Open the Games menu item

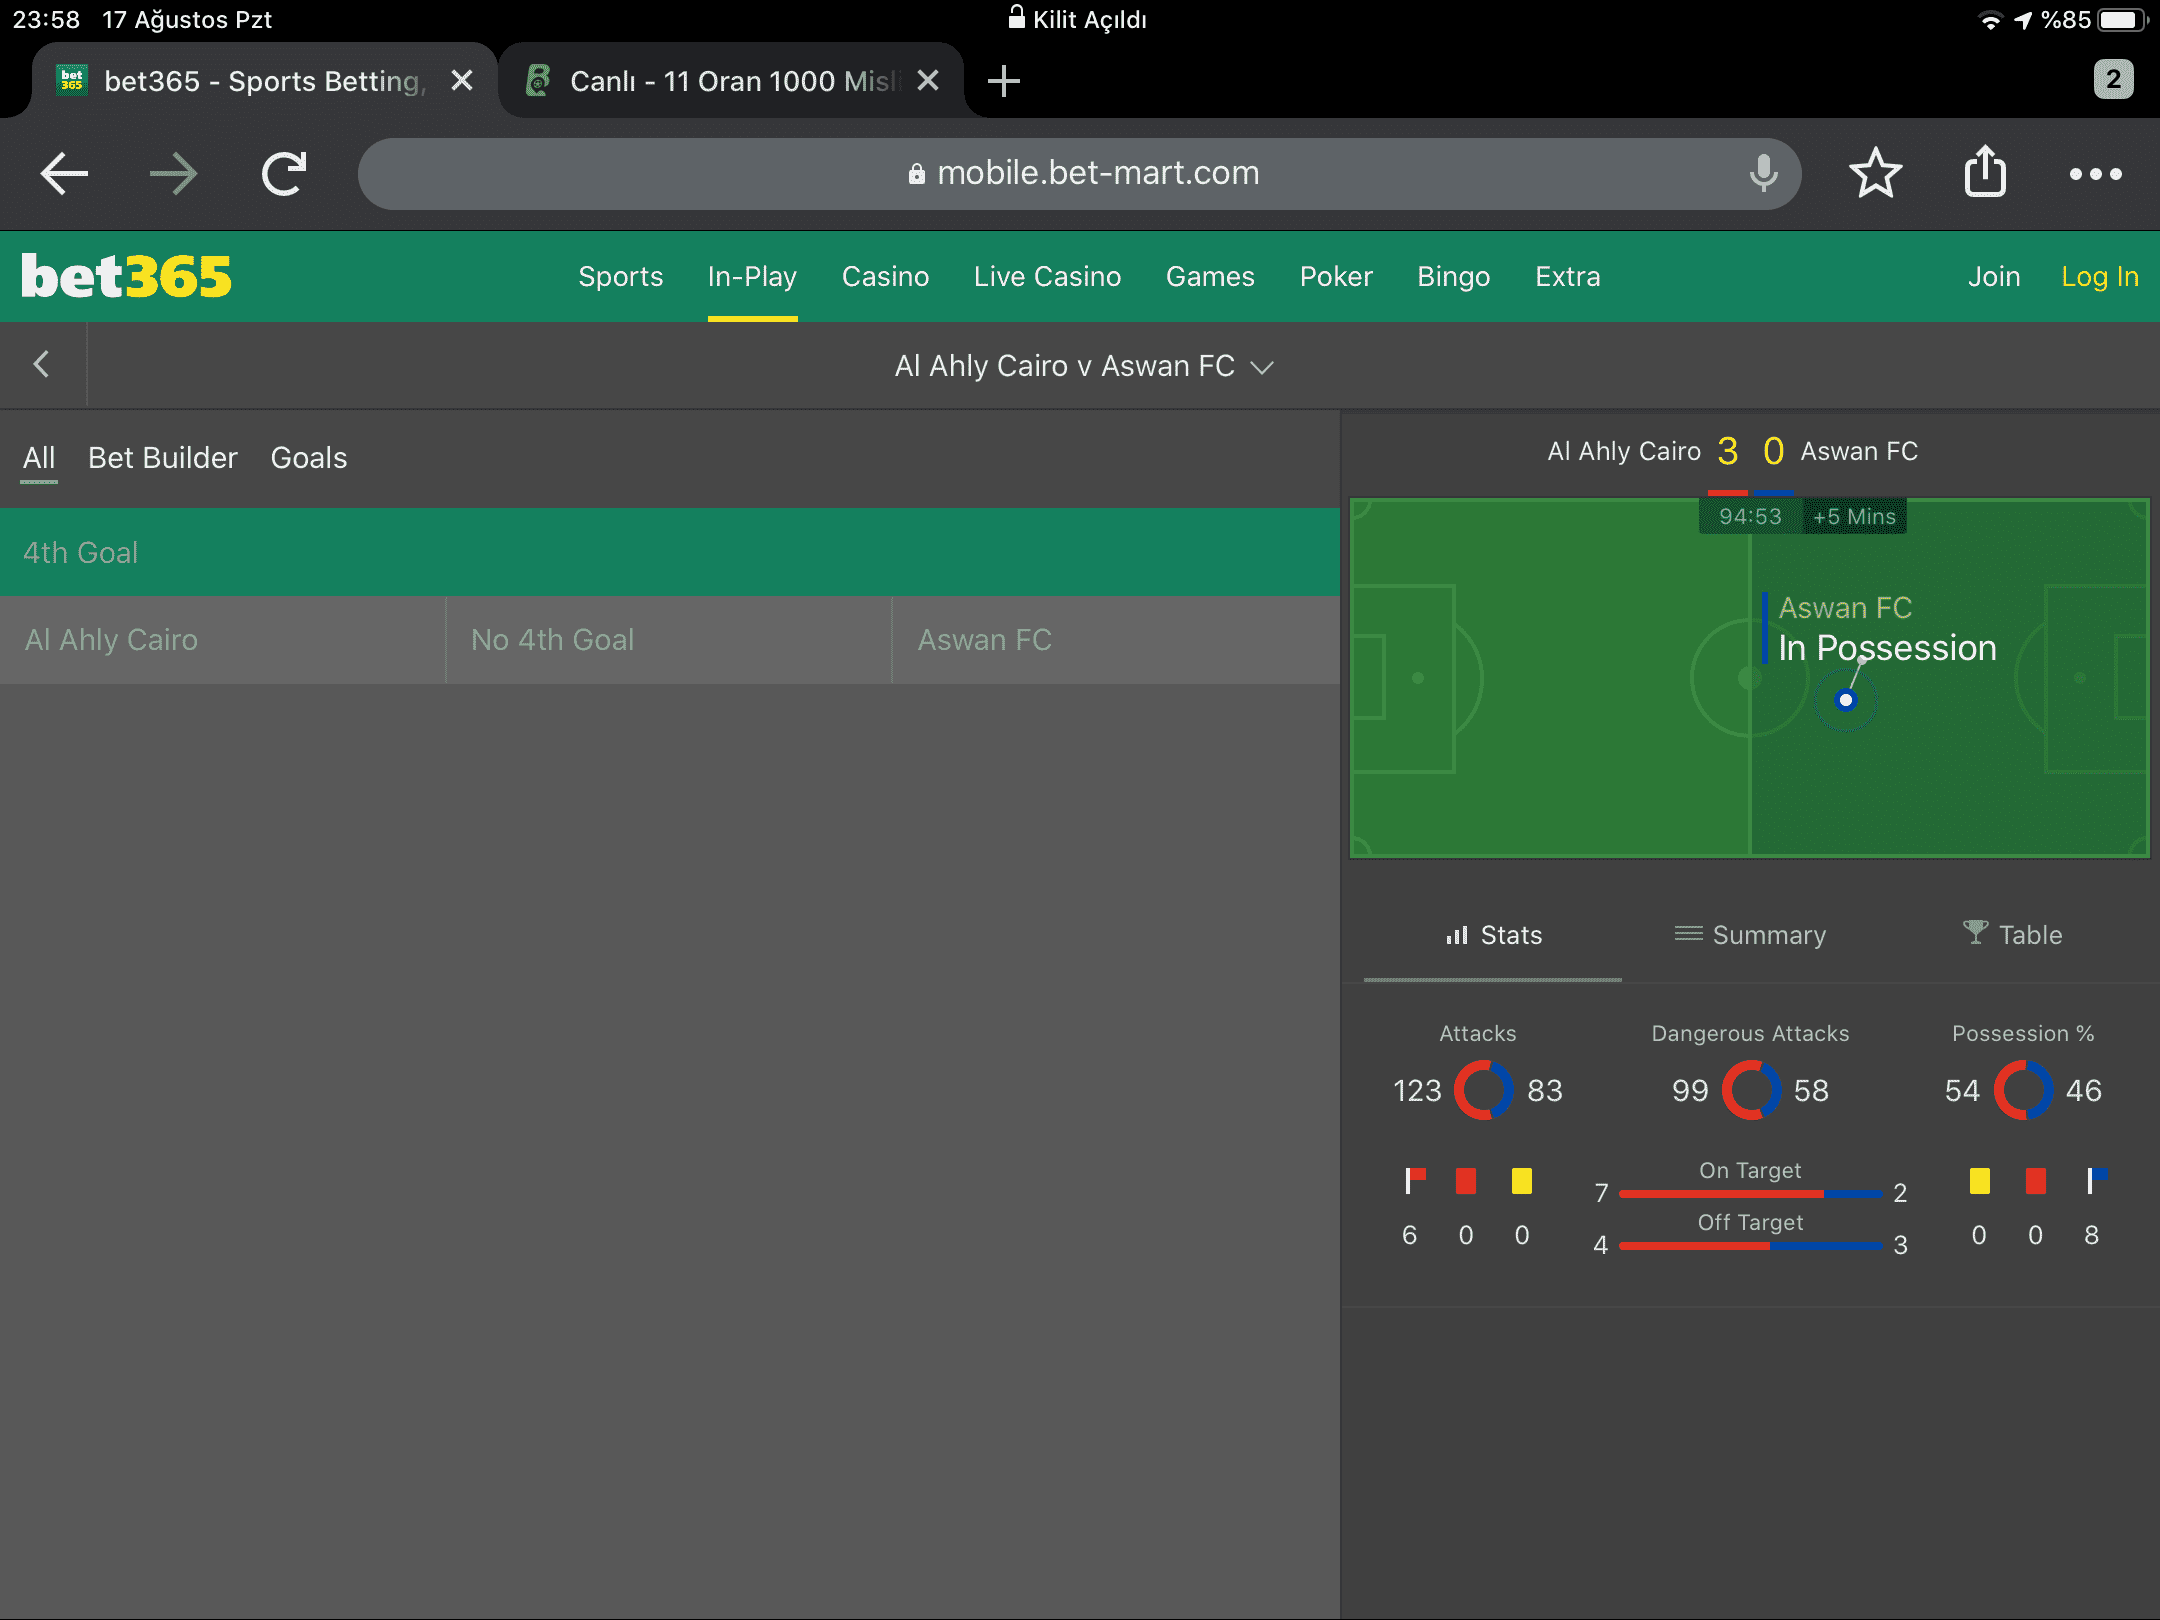(1210, 277)
